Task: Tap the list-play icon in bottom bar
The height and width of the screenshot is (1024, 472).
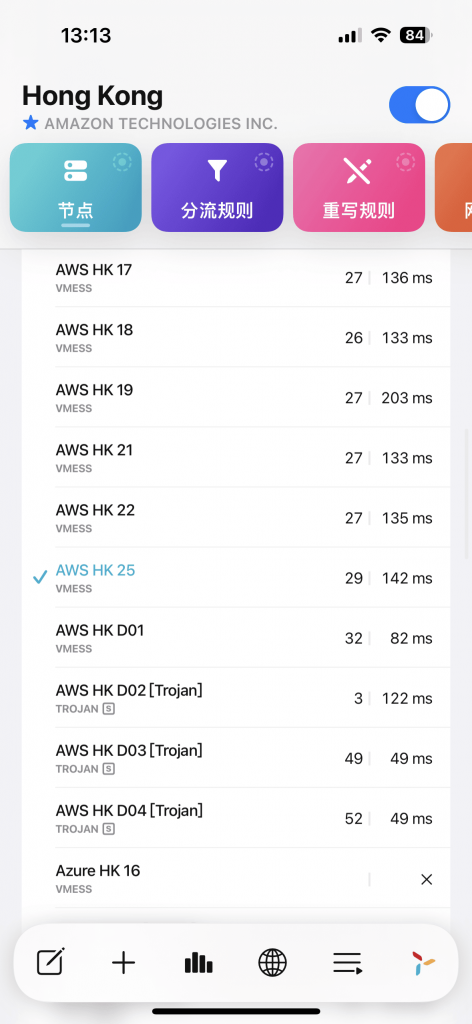Action: pyautogui.click(x=347, y=963)
